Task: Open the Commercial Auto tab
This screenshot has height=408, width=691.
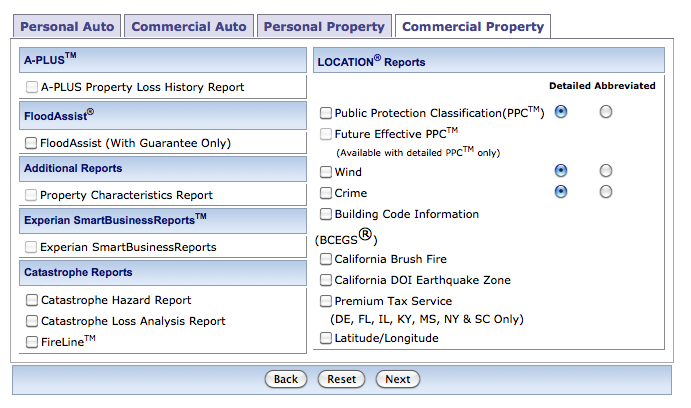Action: tap(189, 27)
